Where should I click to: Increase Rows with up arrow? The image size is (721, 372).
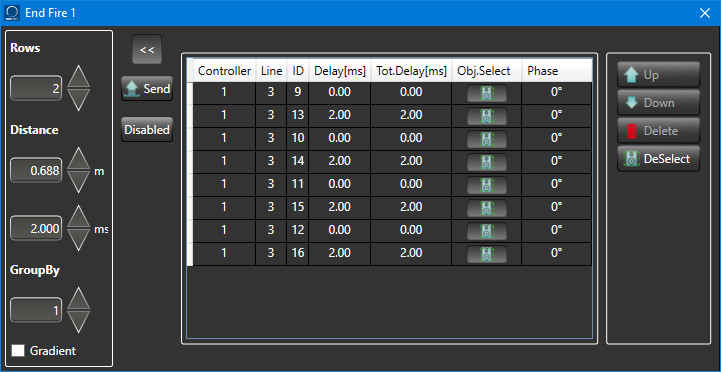[78, 76]
